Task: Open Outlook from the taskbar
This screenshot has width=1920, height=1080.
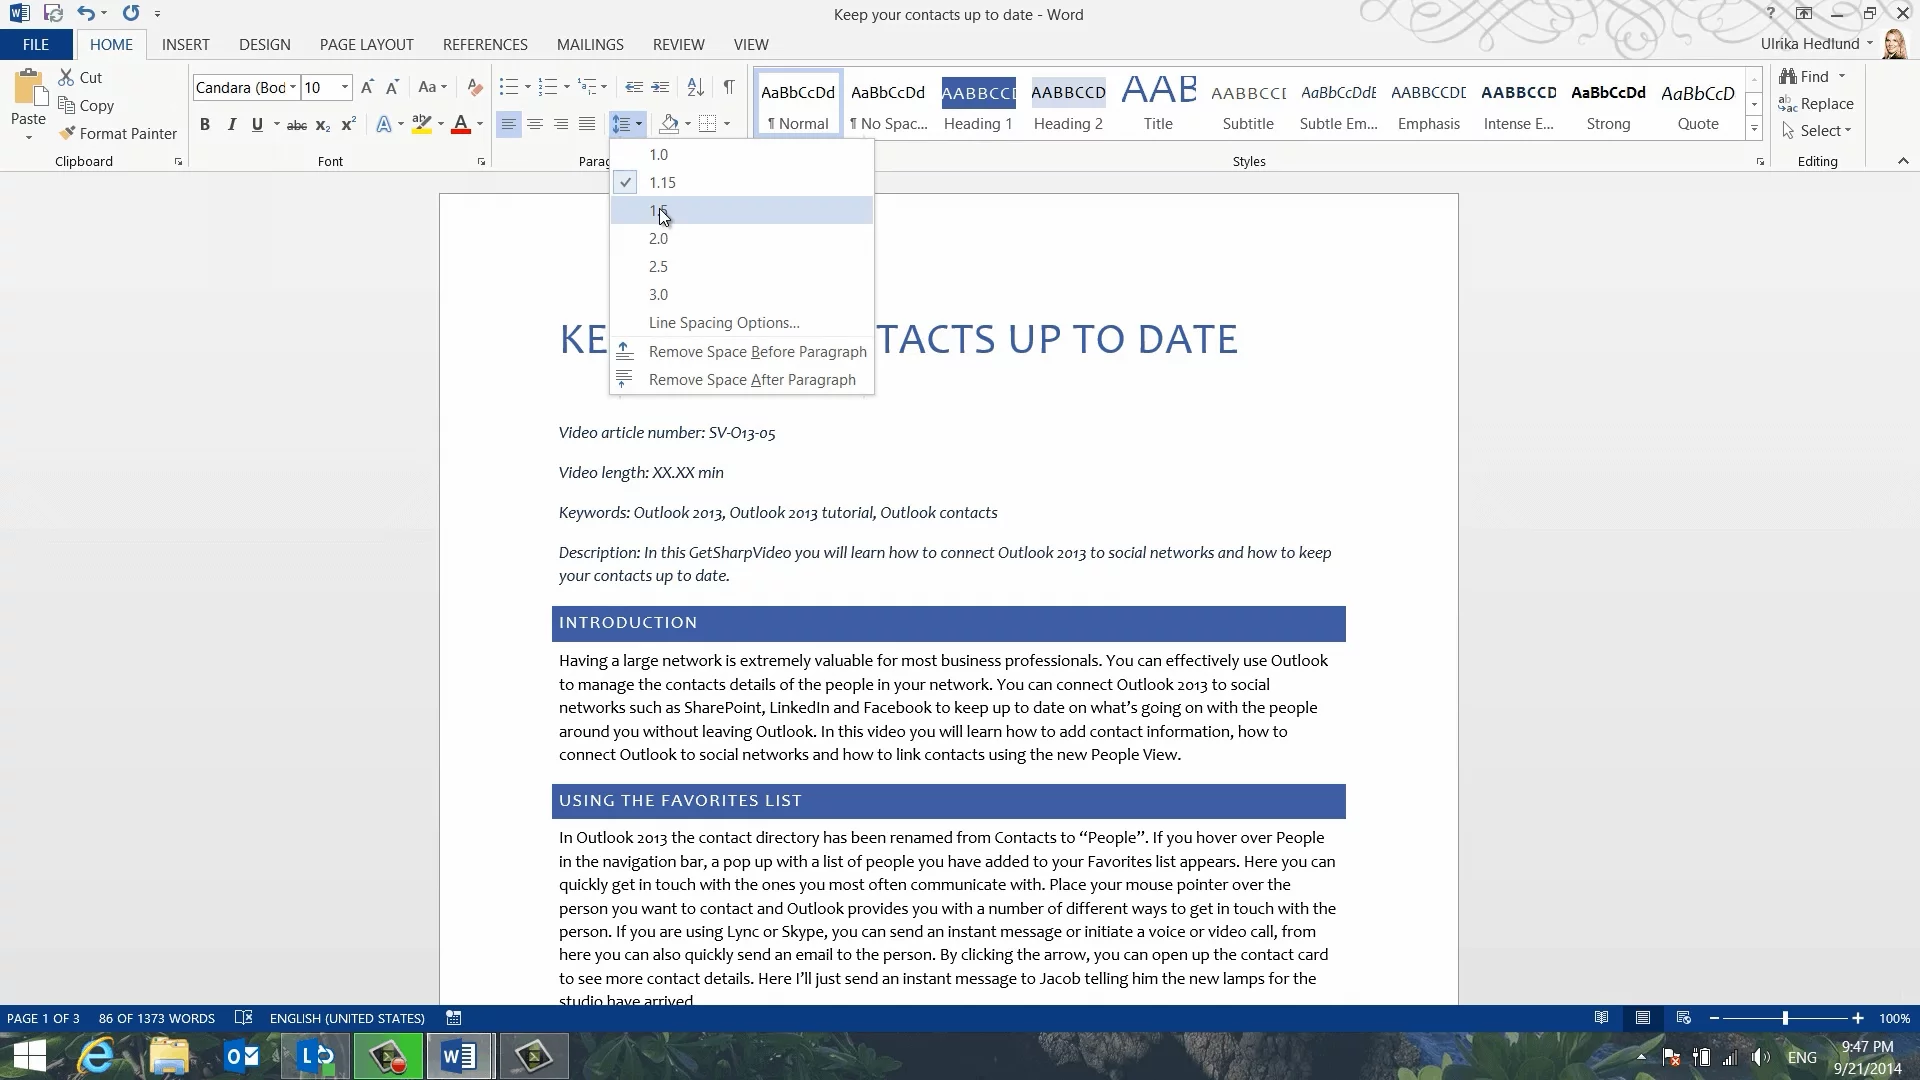Action: (242, 1056)
